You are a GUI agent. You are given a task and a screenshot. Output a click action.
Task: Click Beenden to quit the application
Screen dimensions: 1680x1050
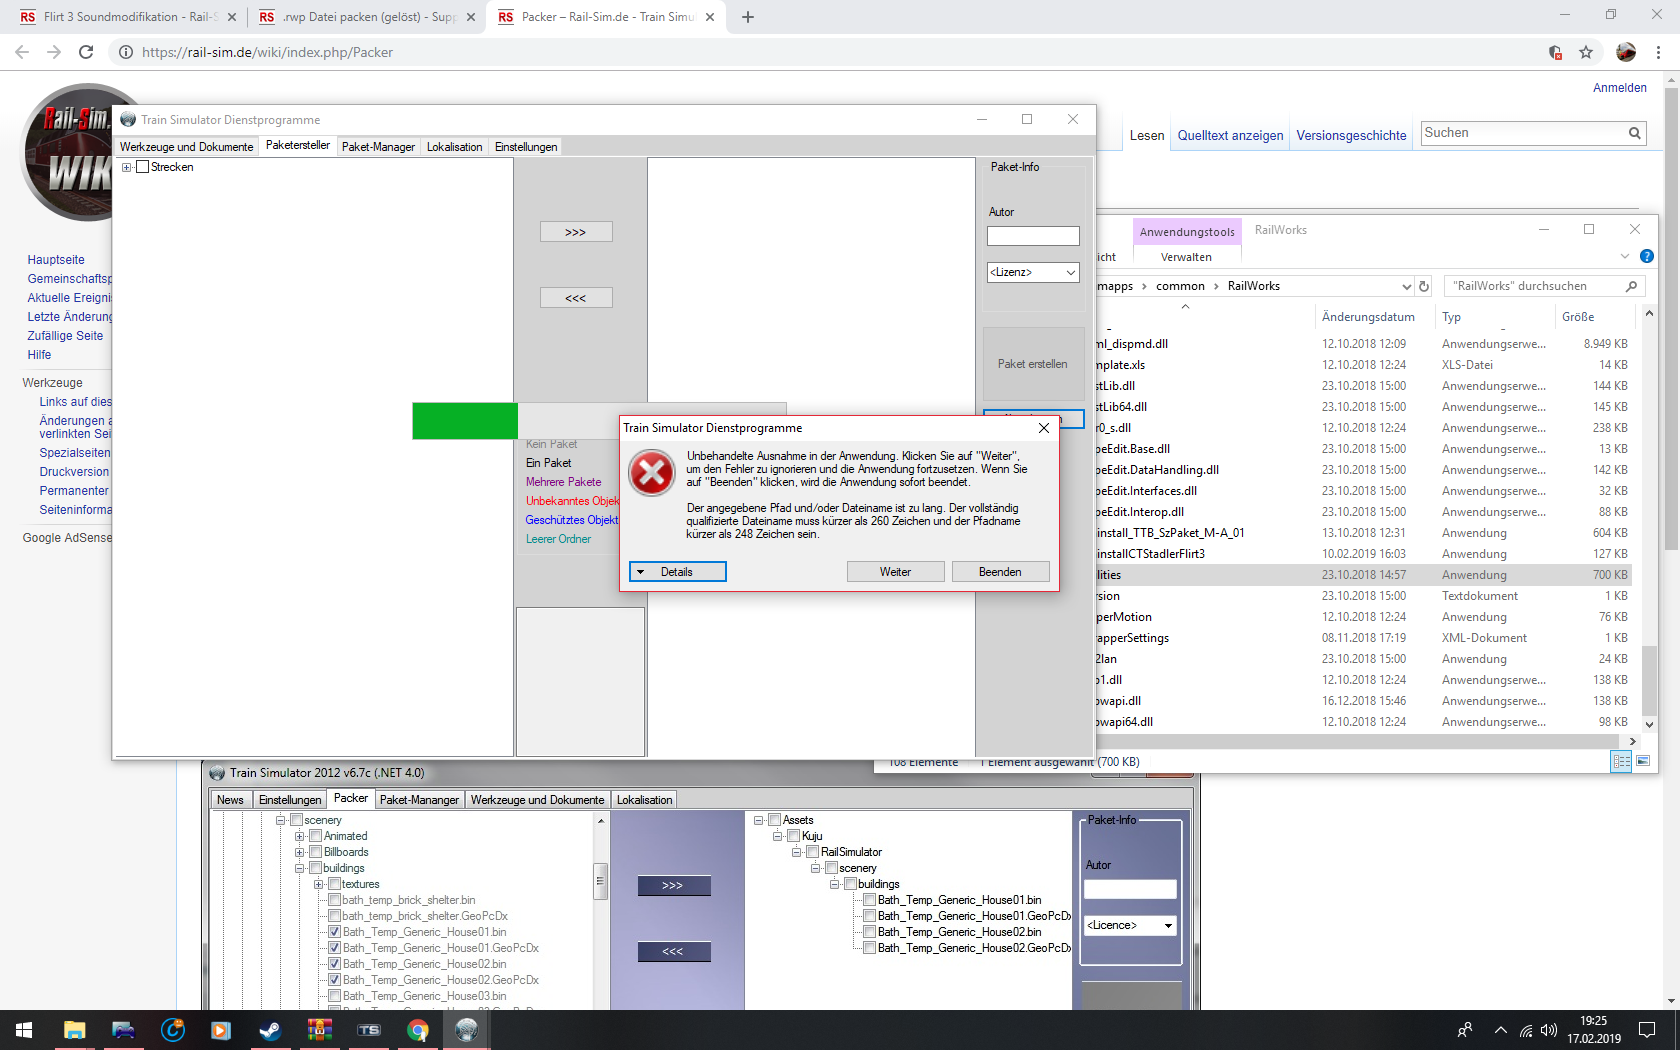[x=1000, y=572]
